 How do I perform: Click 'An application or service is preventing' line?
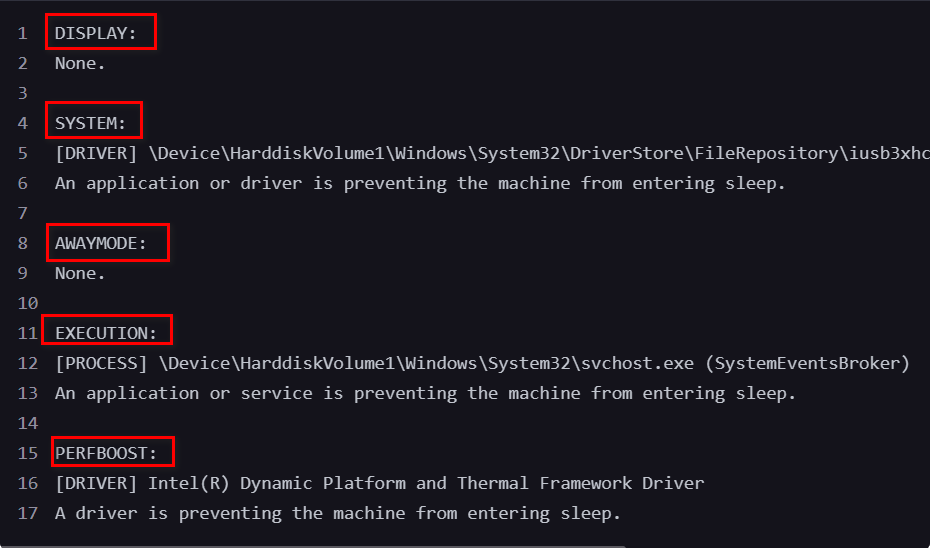pyautogui.click(x=425, y=393)
